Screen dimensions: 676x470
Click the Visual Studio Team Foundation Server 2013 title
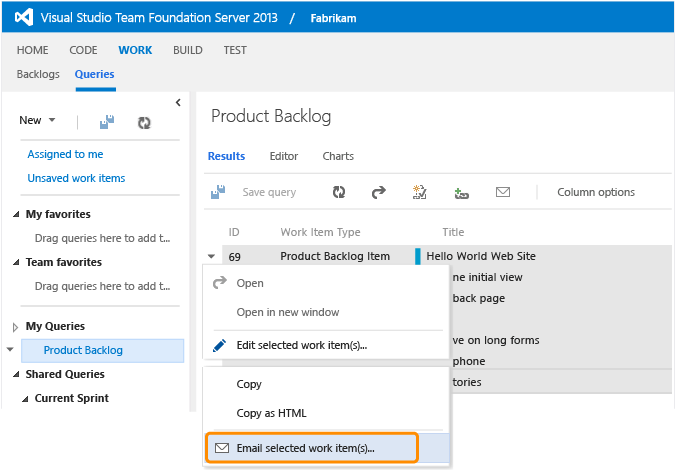click(x=159, y=18)
